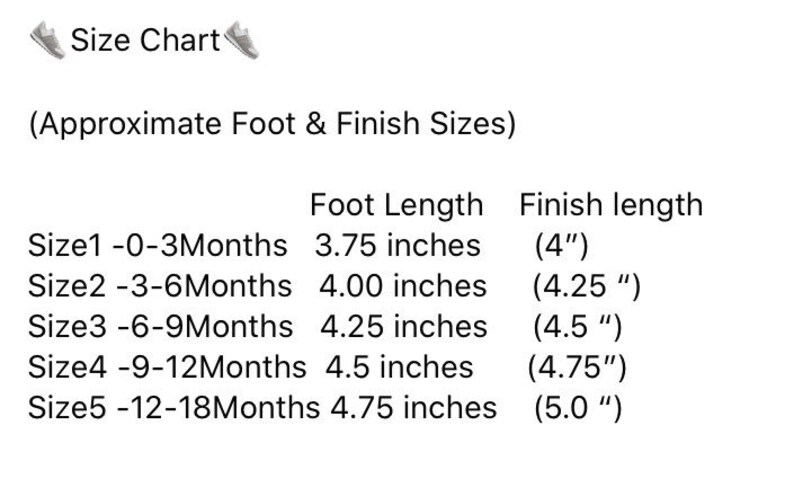Click the (4") finish length value

[x=562, y=247]
